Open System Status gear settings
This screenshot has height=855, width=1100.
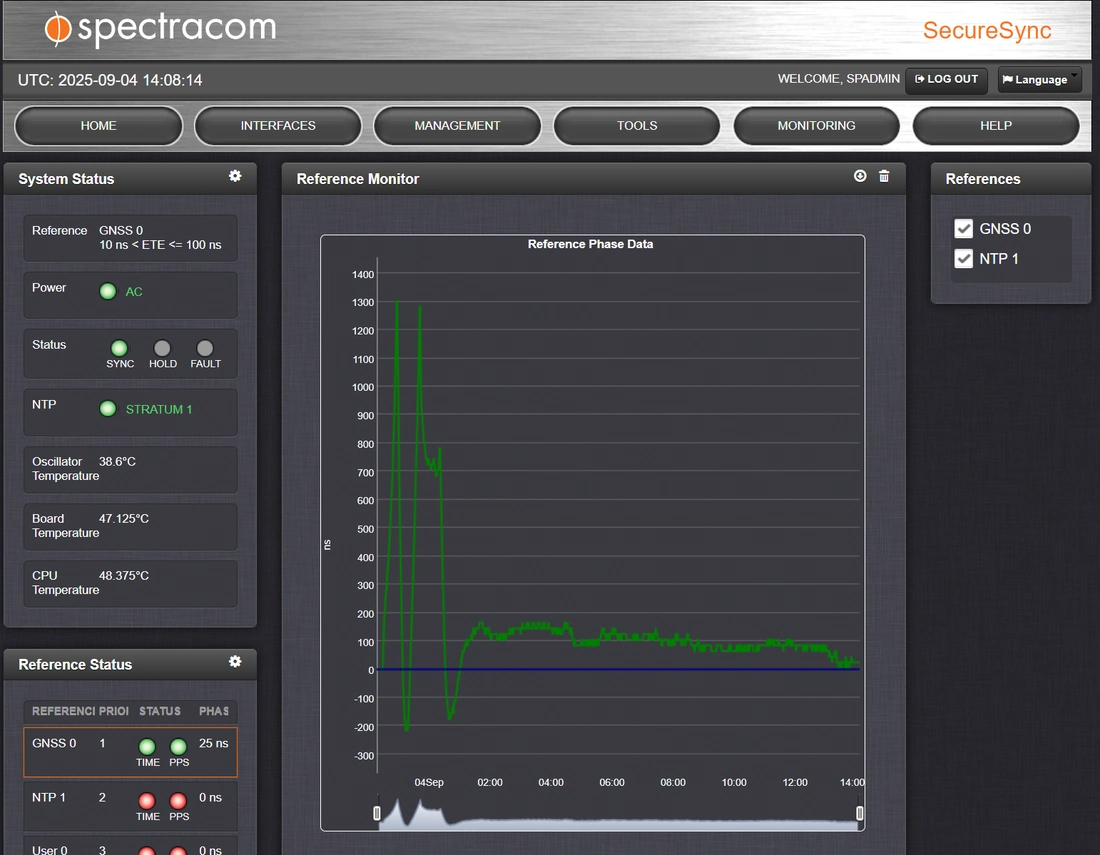click(235, 176)
